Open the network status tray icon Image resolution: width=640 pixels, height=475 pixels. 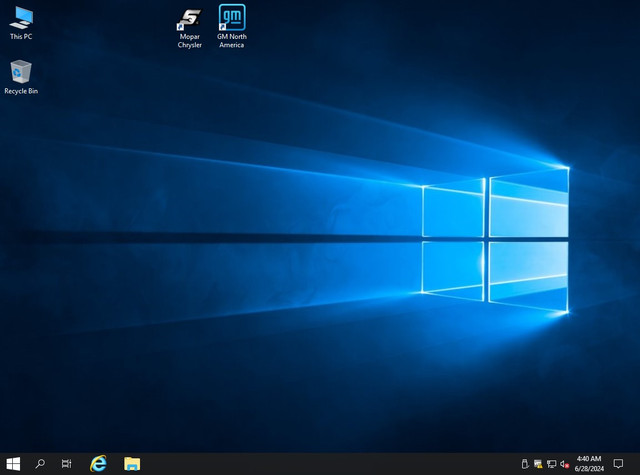point(551,464)
